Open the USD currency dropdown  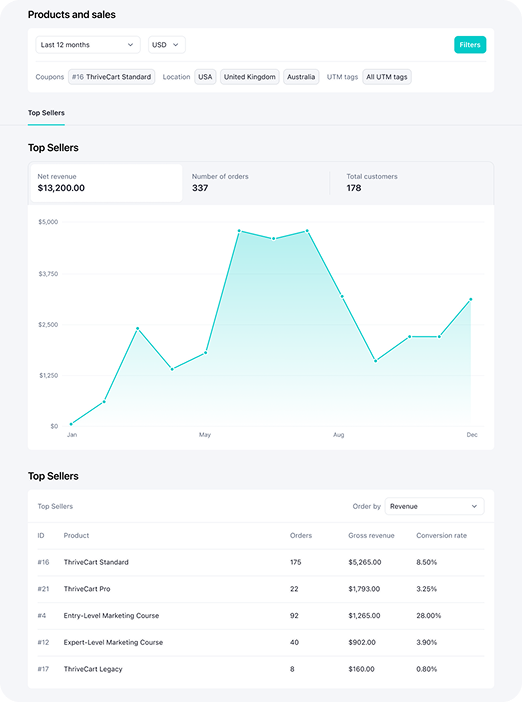[167, 45]
